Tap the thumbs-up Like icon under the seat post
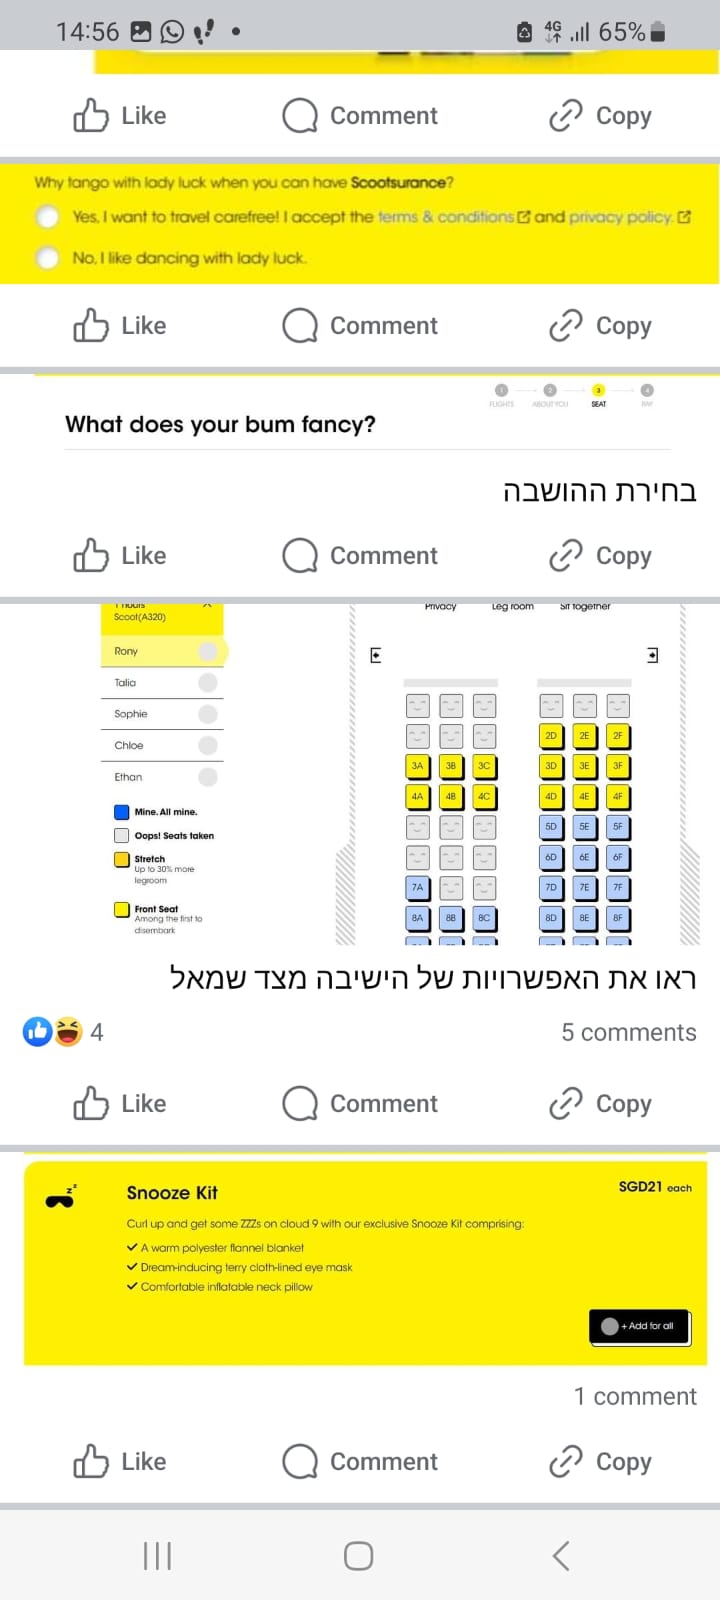Screen dimensions: 720x1600 point(91,1103)
